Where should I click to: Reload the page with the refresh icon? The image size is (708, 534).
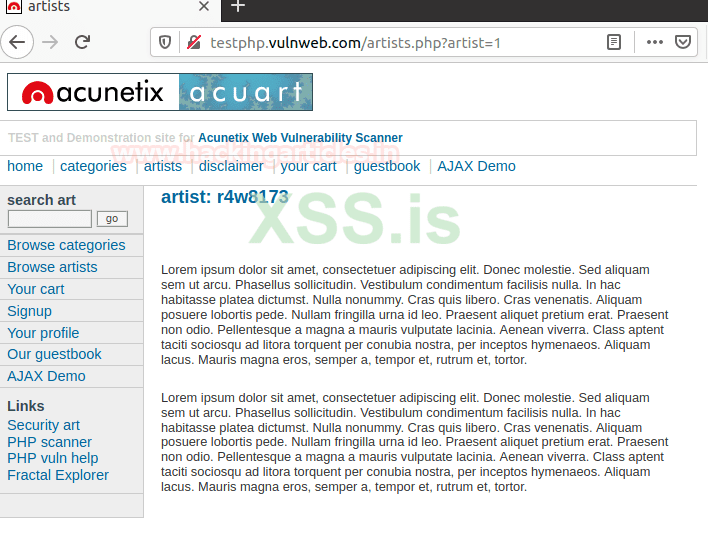(83, 42)
